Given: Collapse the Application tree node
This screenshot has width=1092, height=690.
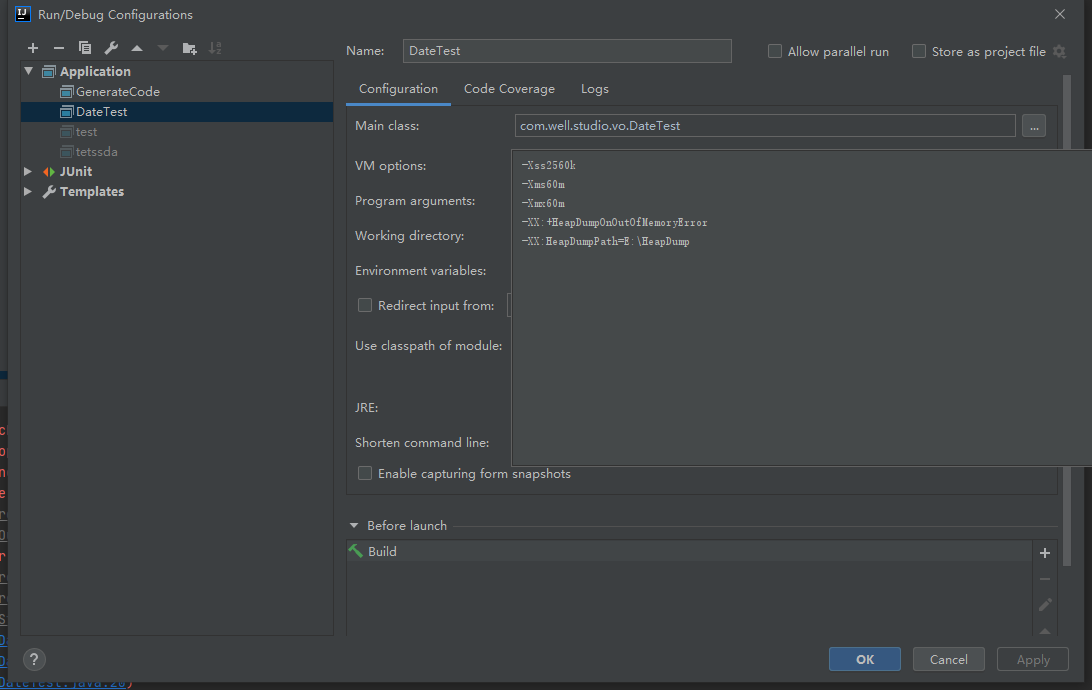Looking at the screenshot, I should (29, 71).
